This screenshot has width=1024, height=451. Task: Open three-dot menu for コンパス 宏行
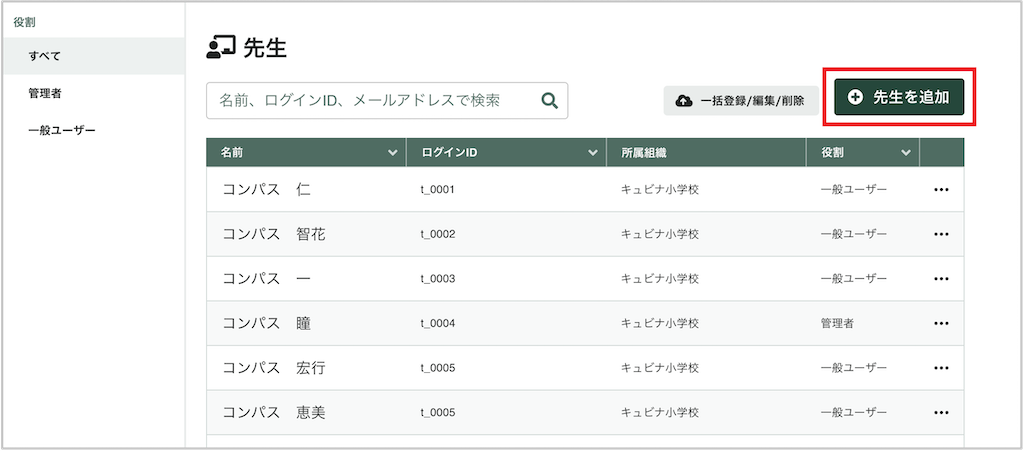[x=940, y=369]
